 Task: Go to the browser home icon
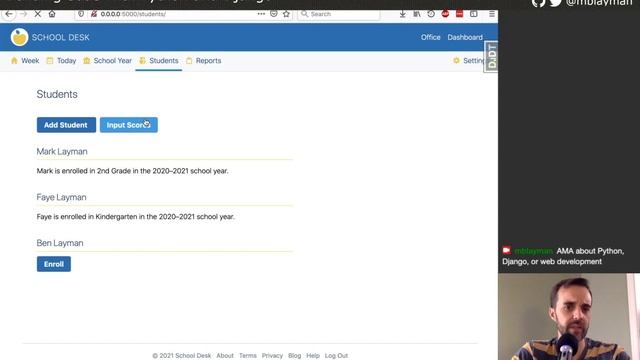[52, 14]
